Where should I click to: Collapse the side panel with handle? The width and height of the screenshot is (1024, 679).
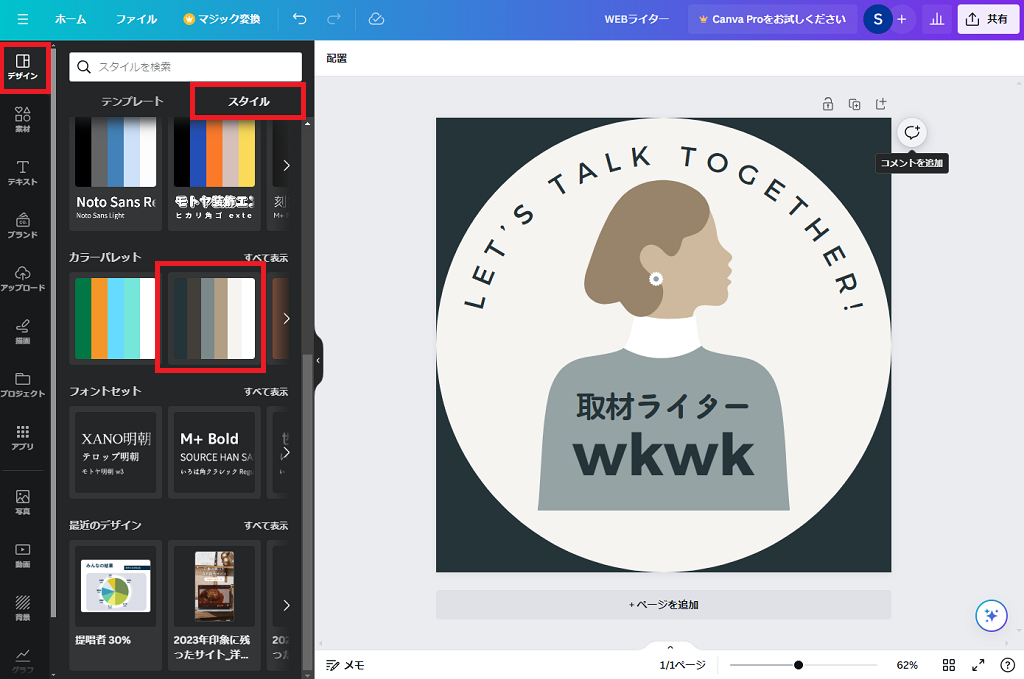(318, 360)
